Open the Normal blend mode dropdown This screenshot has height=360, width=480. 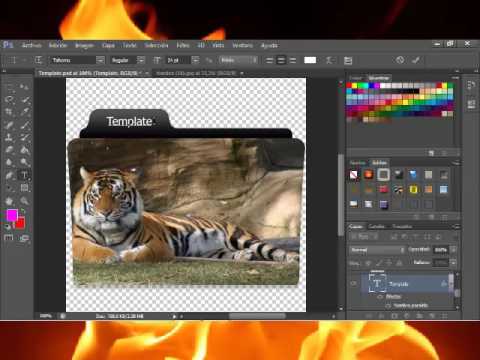[377, 250]
